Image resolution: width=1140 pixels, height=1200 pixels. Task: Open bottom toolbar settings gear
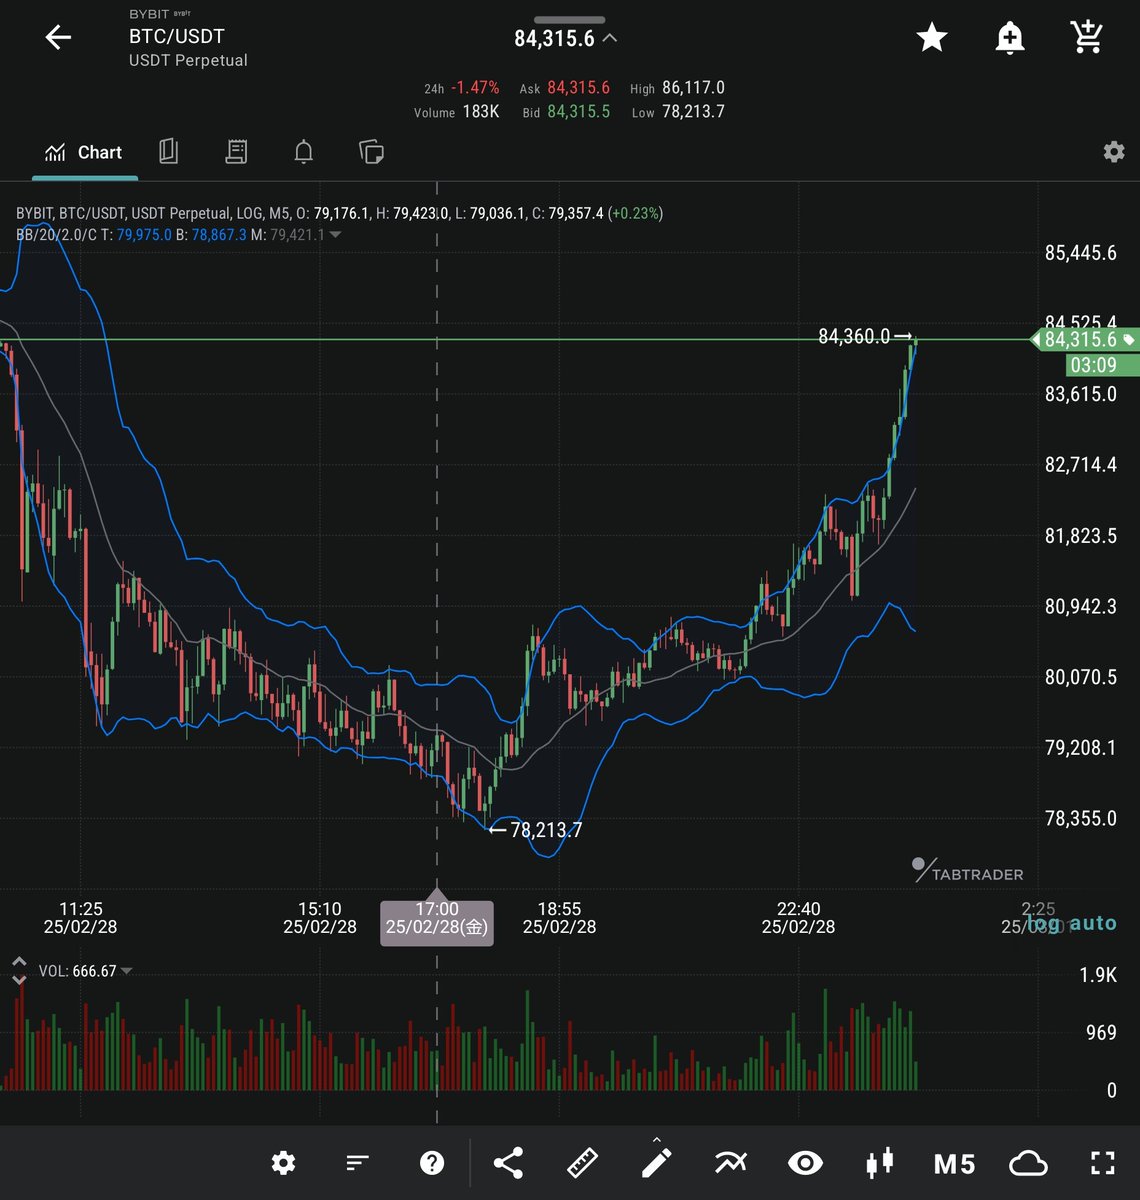coord(283,1163)
